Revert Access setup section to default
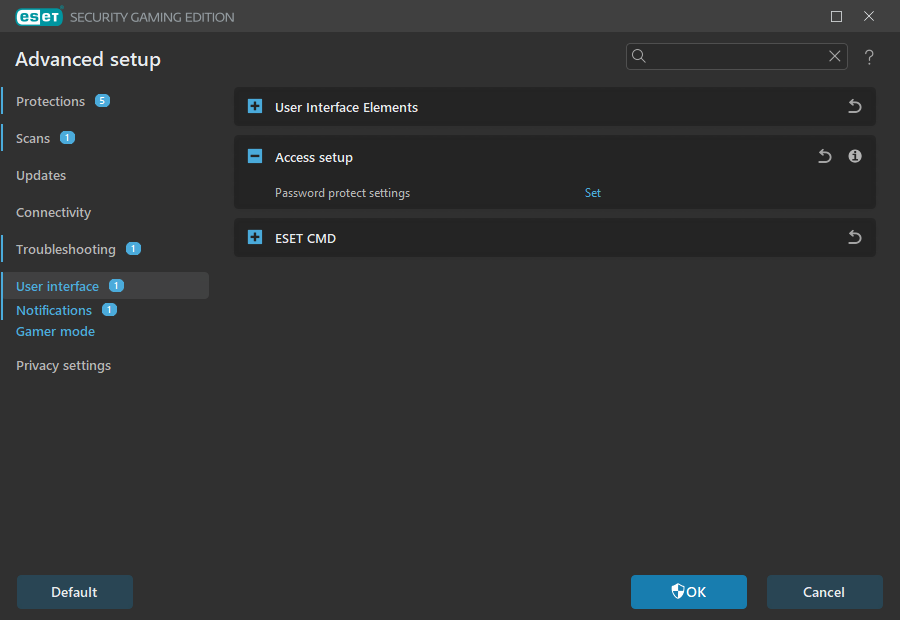Screen dimensions: 900x620 825,156
